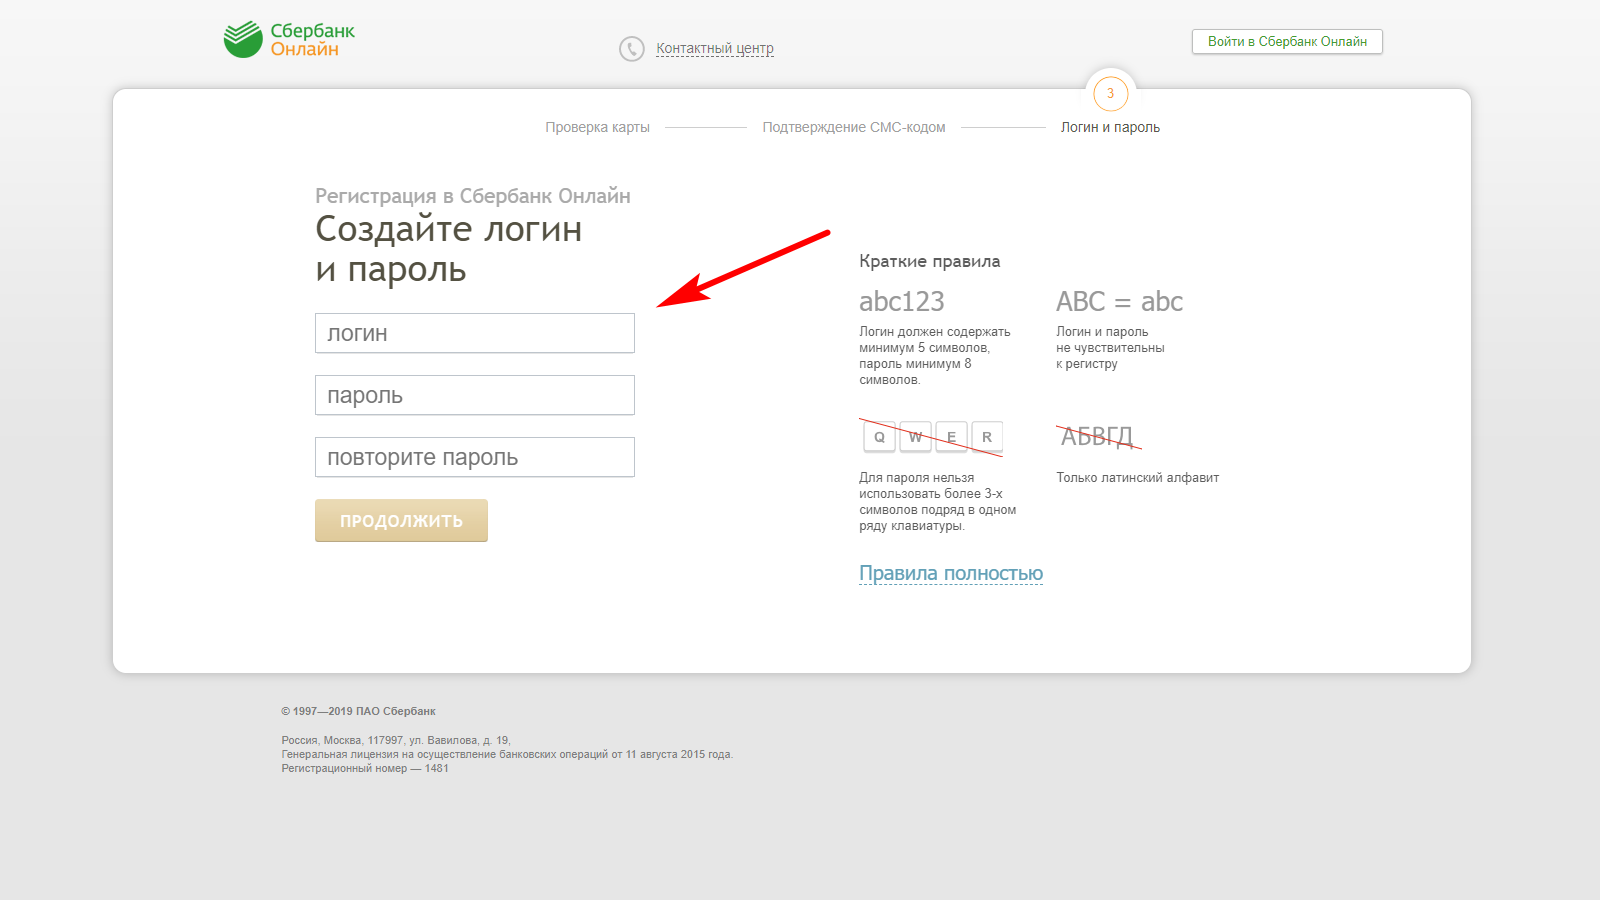Click the Подтверждение СМС-кодом step label

(854, 127)
